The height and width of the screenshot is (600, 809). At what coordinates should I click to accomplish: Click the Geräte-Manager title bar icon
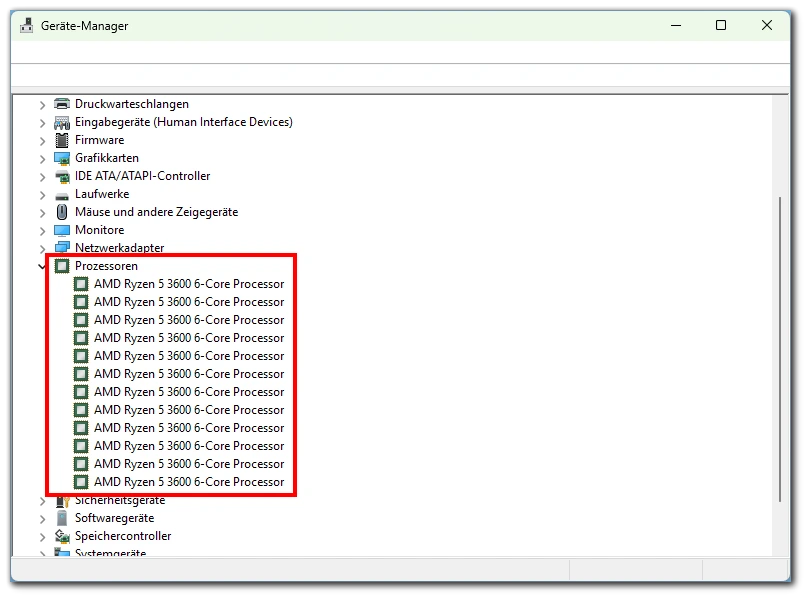point(26,25)
